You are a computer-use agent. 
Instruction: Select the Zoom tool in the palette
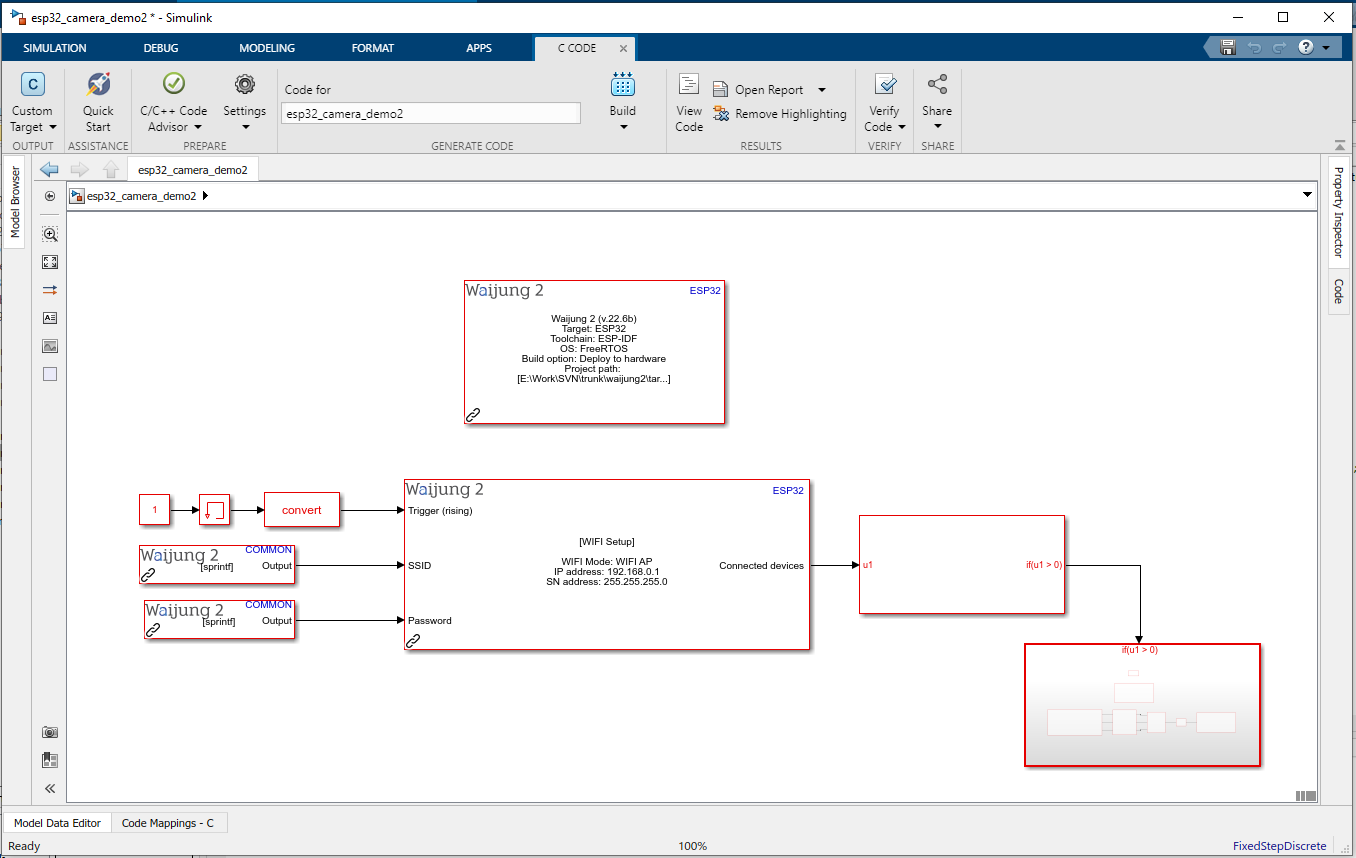point(50,234)
